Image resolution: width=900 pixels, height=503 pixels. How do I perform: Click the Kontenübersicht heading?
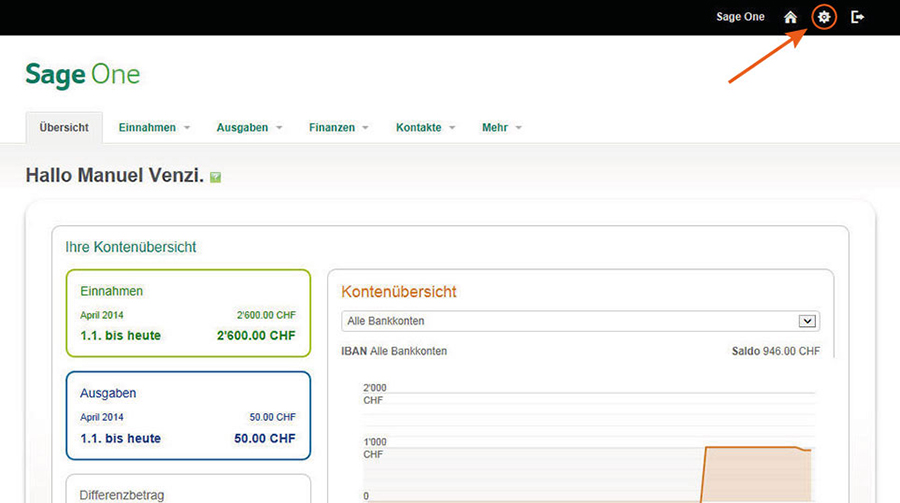(398, 292)
